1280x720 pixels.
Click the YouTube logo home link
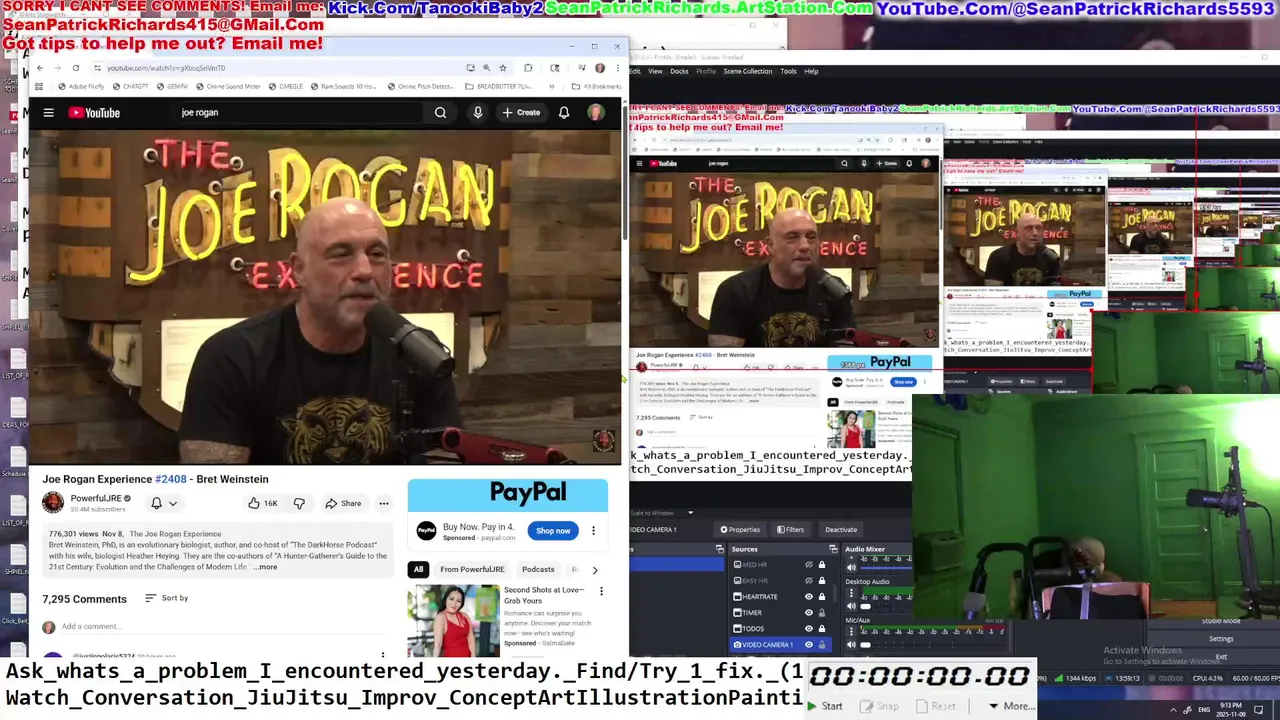point(94,113)
